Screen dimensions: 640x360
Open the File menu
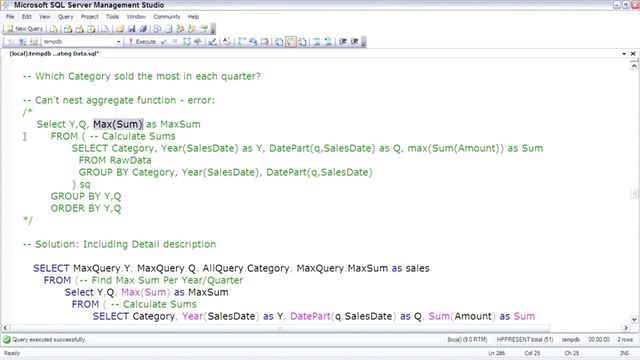click(10, 17)
